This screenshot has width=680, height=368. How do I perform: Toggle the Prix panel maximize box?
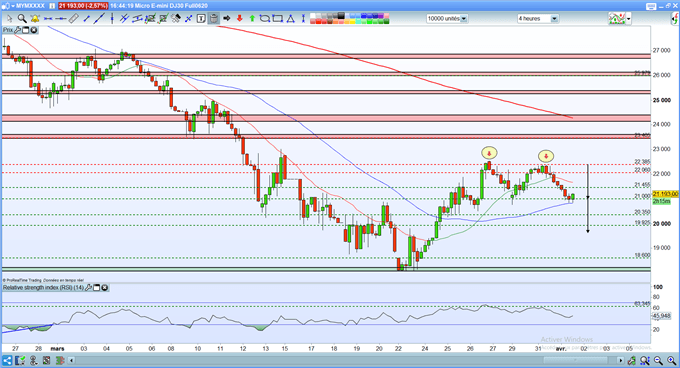pos(26,30)
